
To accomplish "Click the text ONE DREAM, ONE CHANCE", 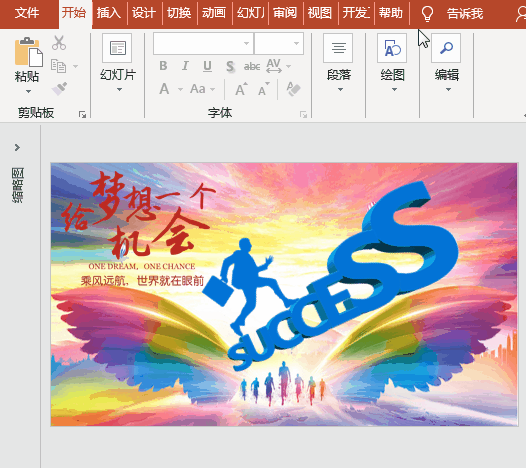I will pos(142,266).
